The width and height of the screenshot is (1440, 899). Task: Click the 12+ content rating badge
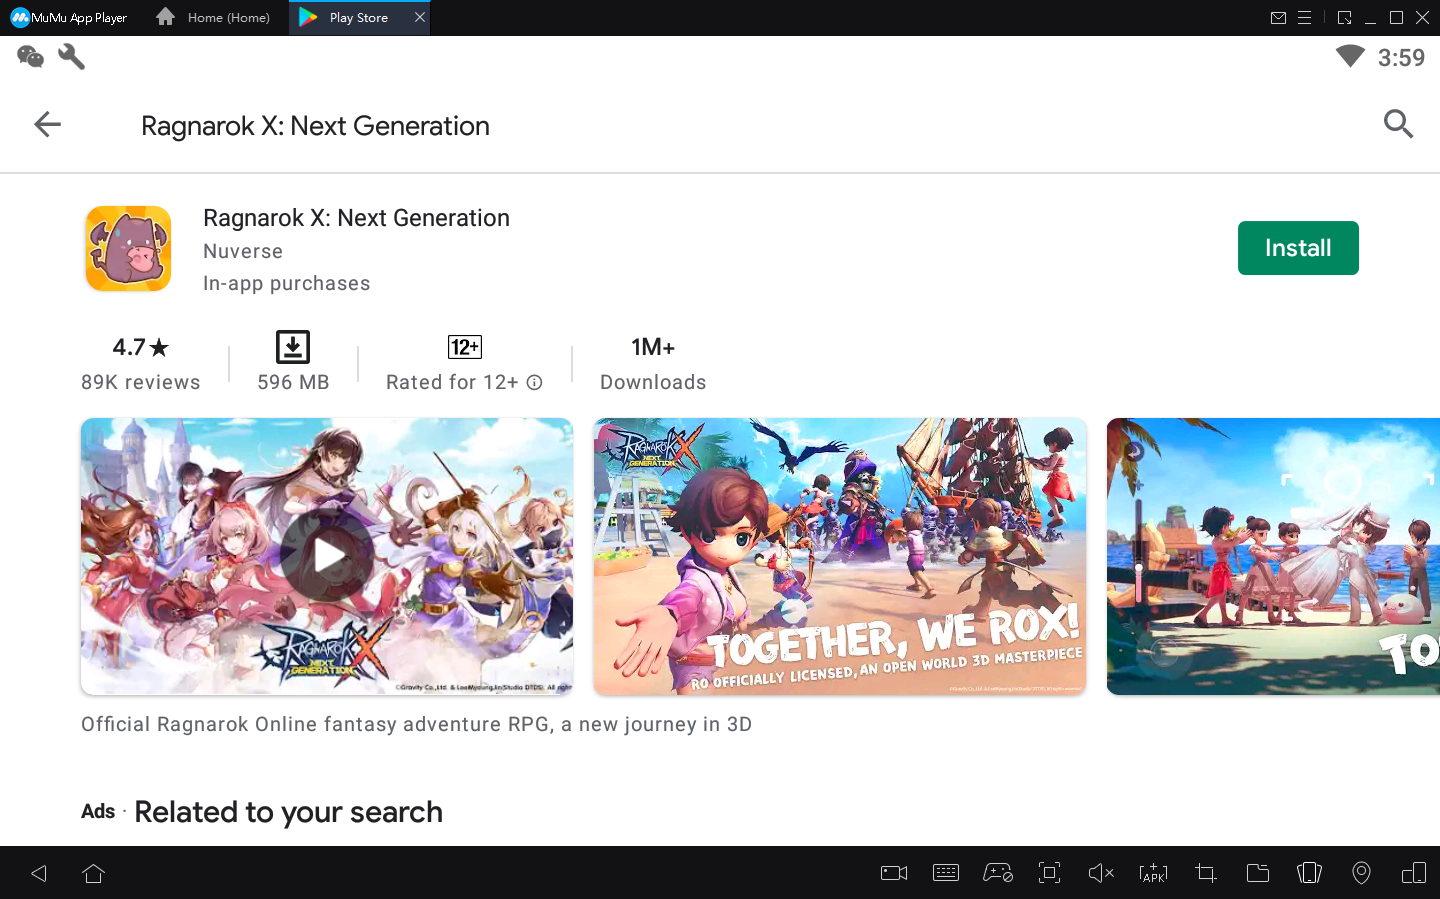(x=465, y=347)
